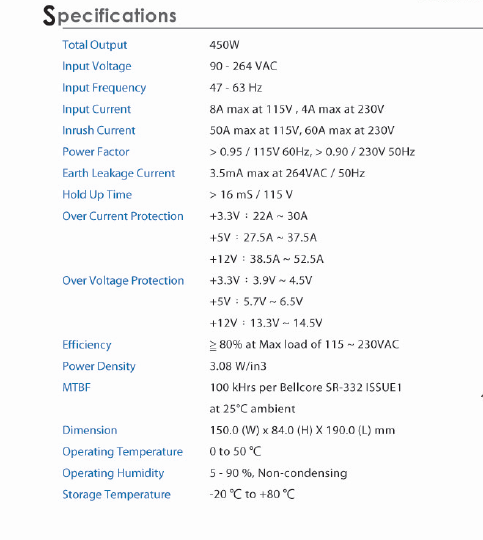Select the Over Voltage Protection label
This screenshot has width=483, height=540.
(123, 281)
